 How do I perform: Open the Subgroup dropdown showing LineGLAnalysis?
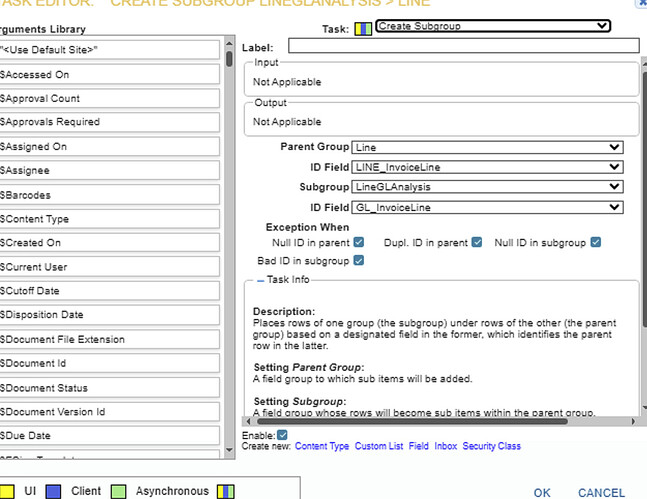point(487,187)
